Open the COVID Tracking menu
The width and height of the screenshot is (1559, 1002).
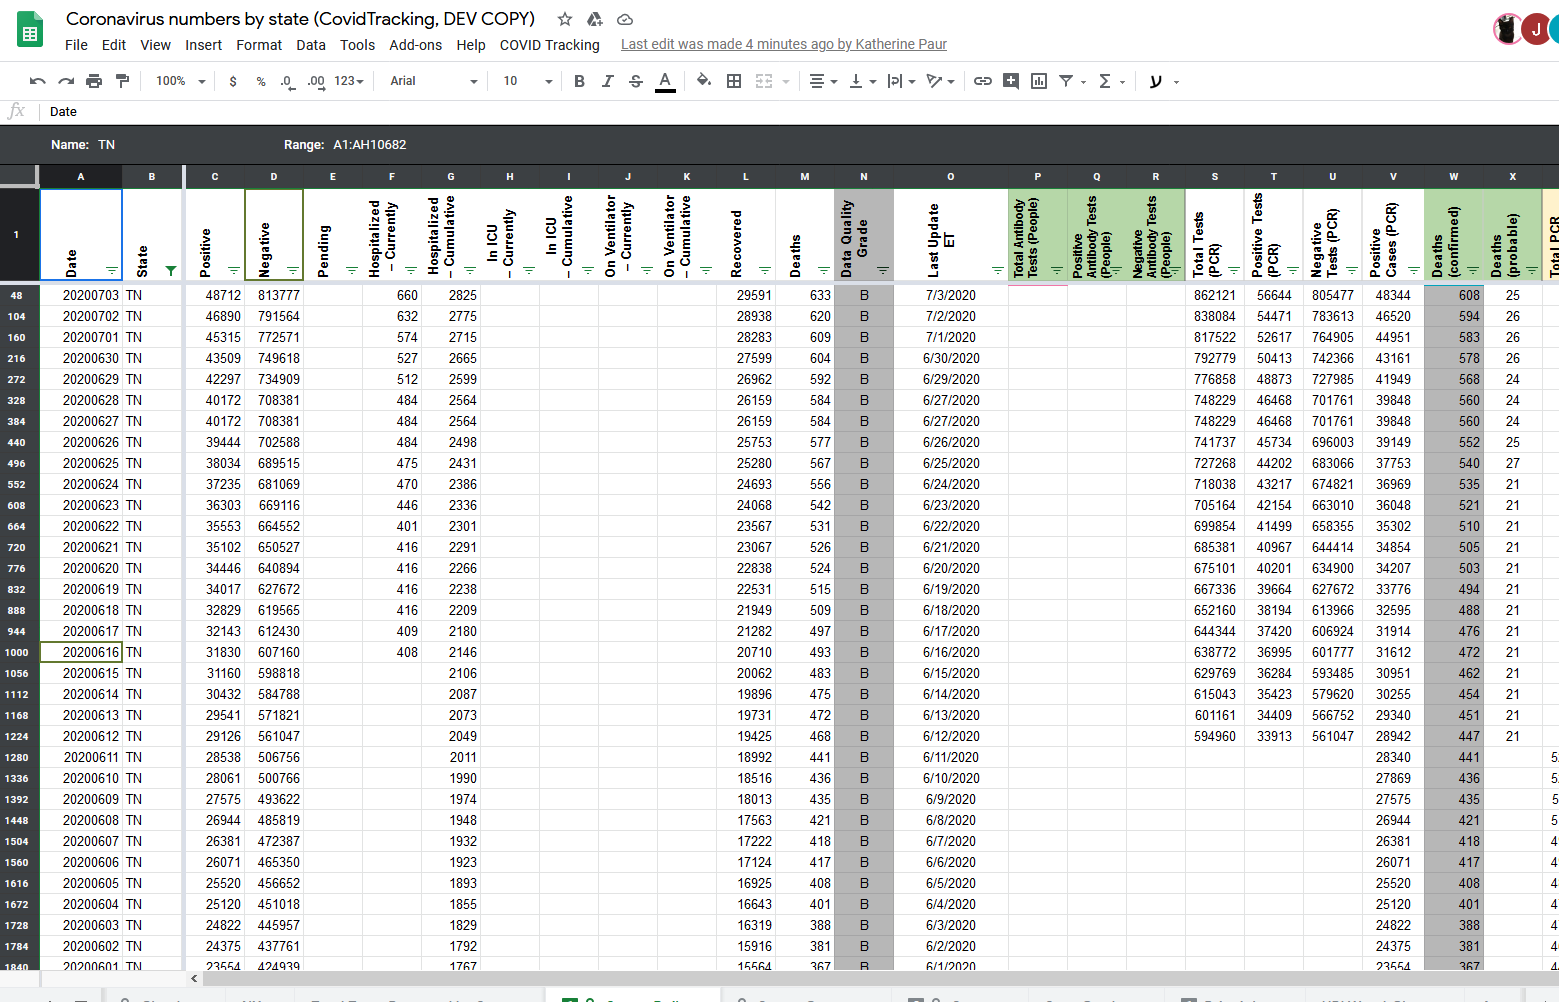[x=549, y=45]
